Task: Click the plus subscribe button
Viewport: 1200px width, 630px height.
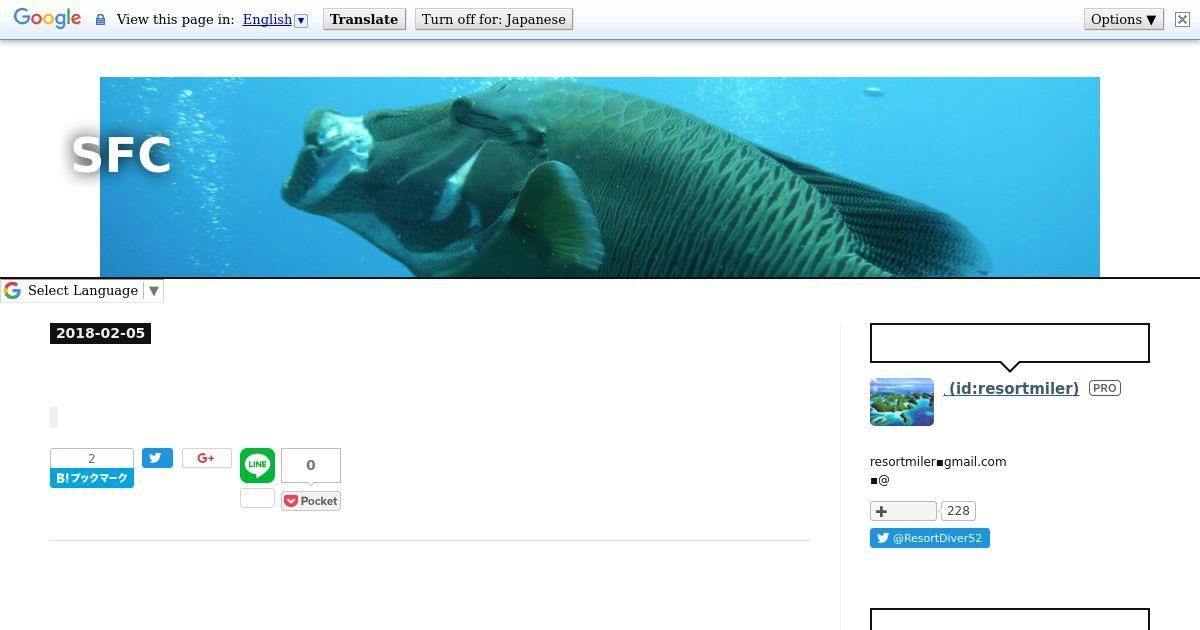Action: tap(903, 511)
